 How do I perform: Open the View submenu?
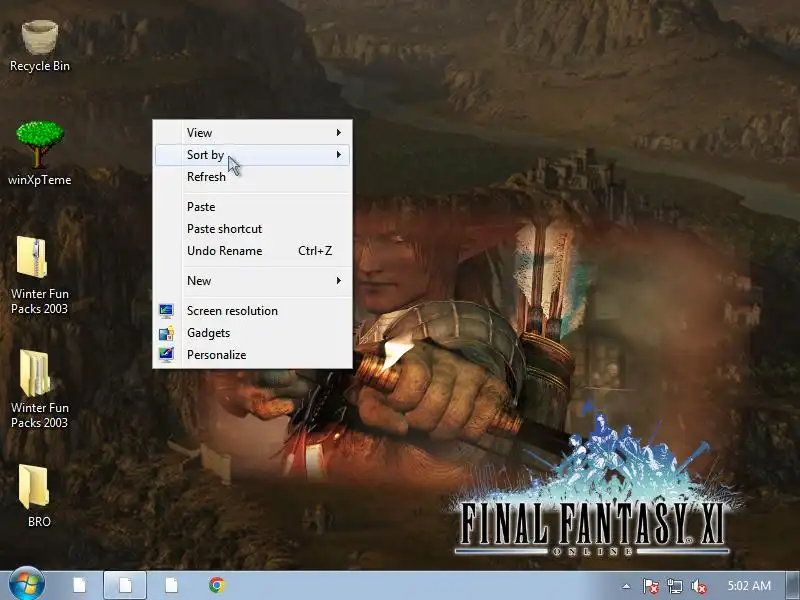click(253, 133)
